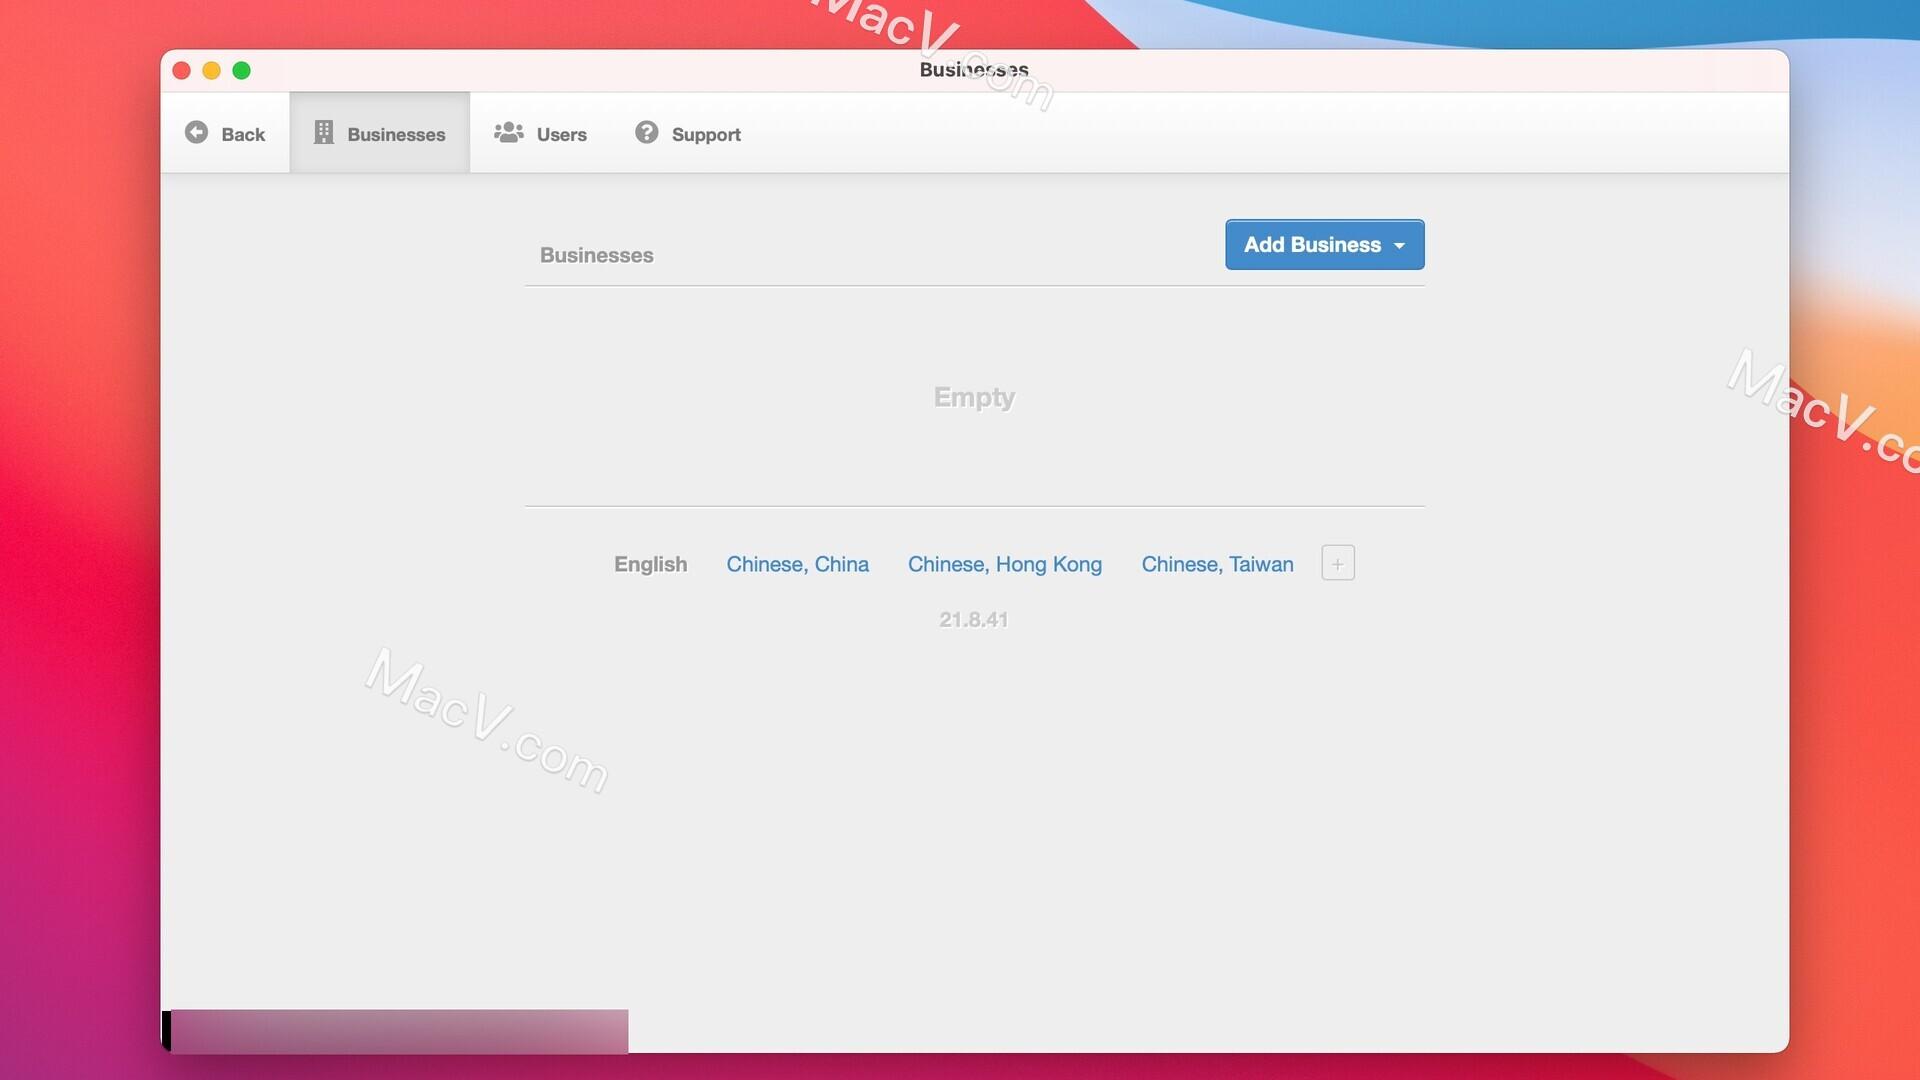Expand the Add Business dropdown caret

[x=1399, y=246]
